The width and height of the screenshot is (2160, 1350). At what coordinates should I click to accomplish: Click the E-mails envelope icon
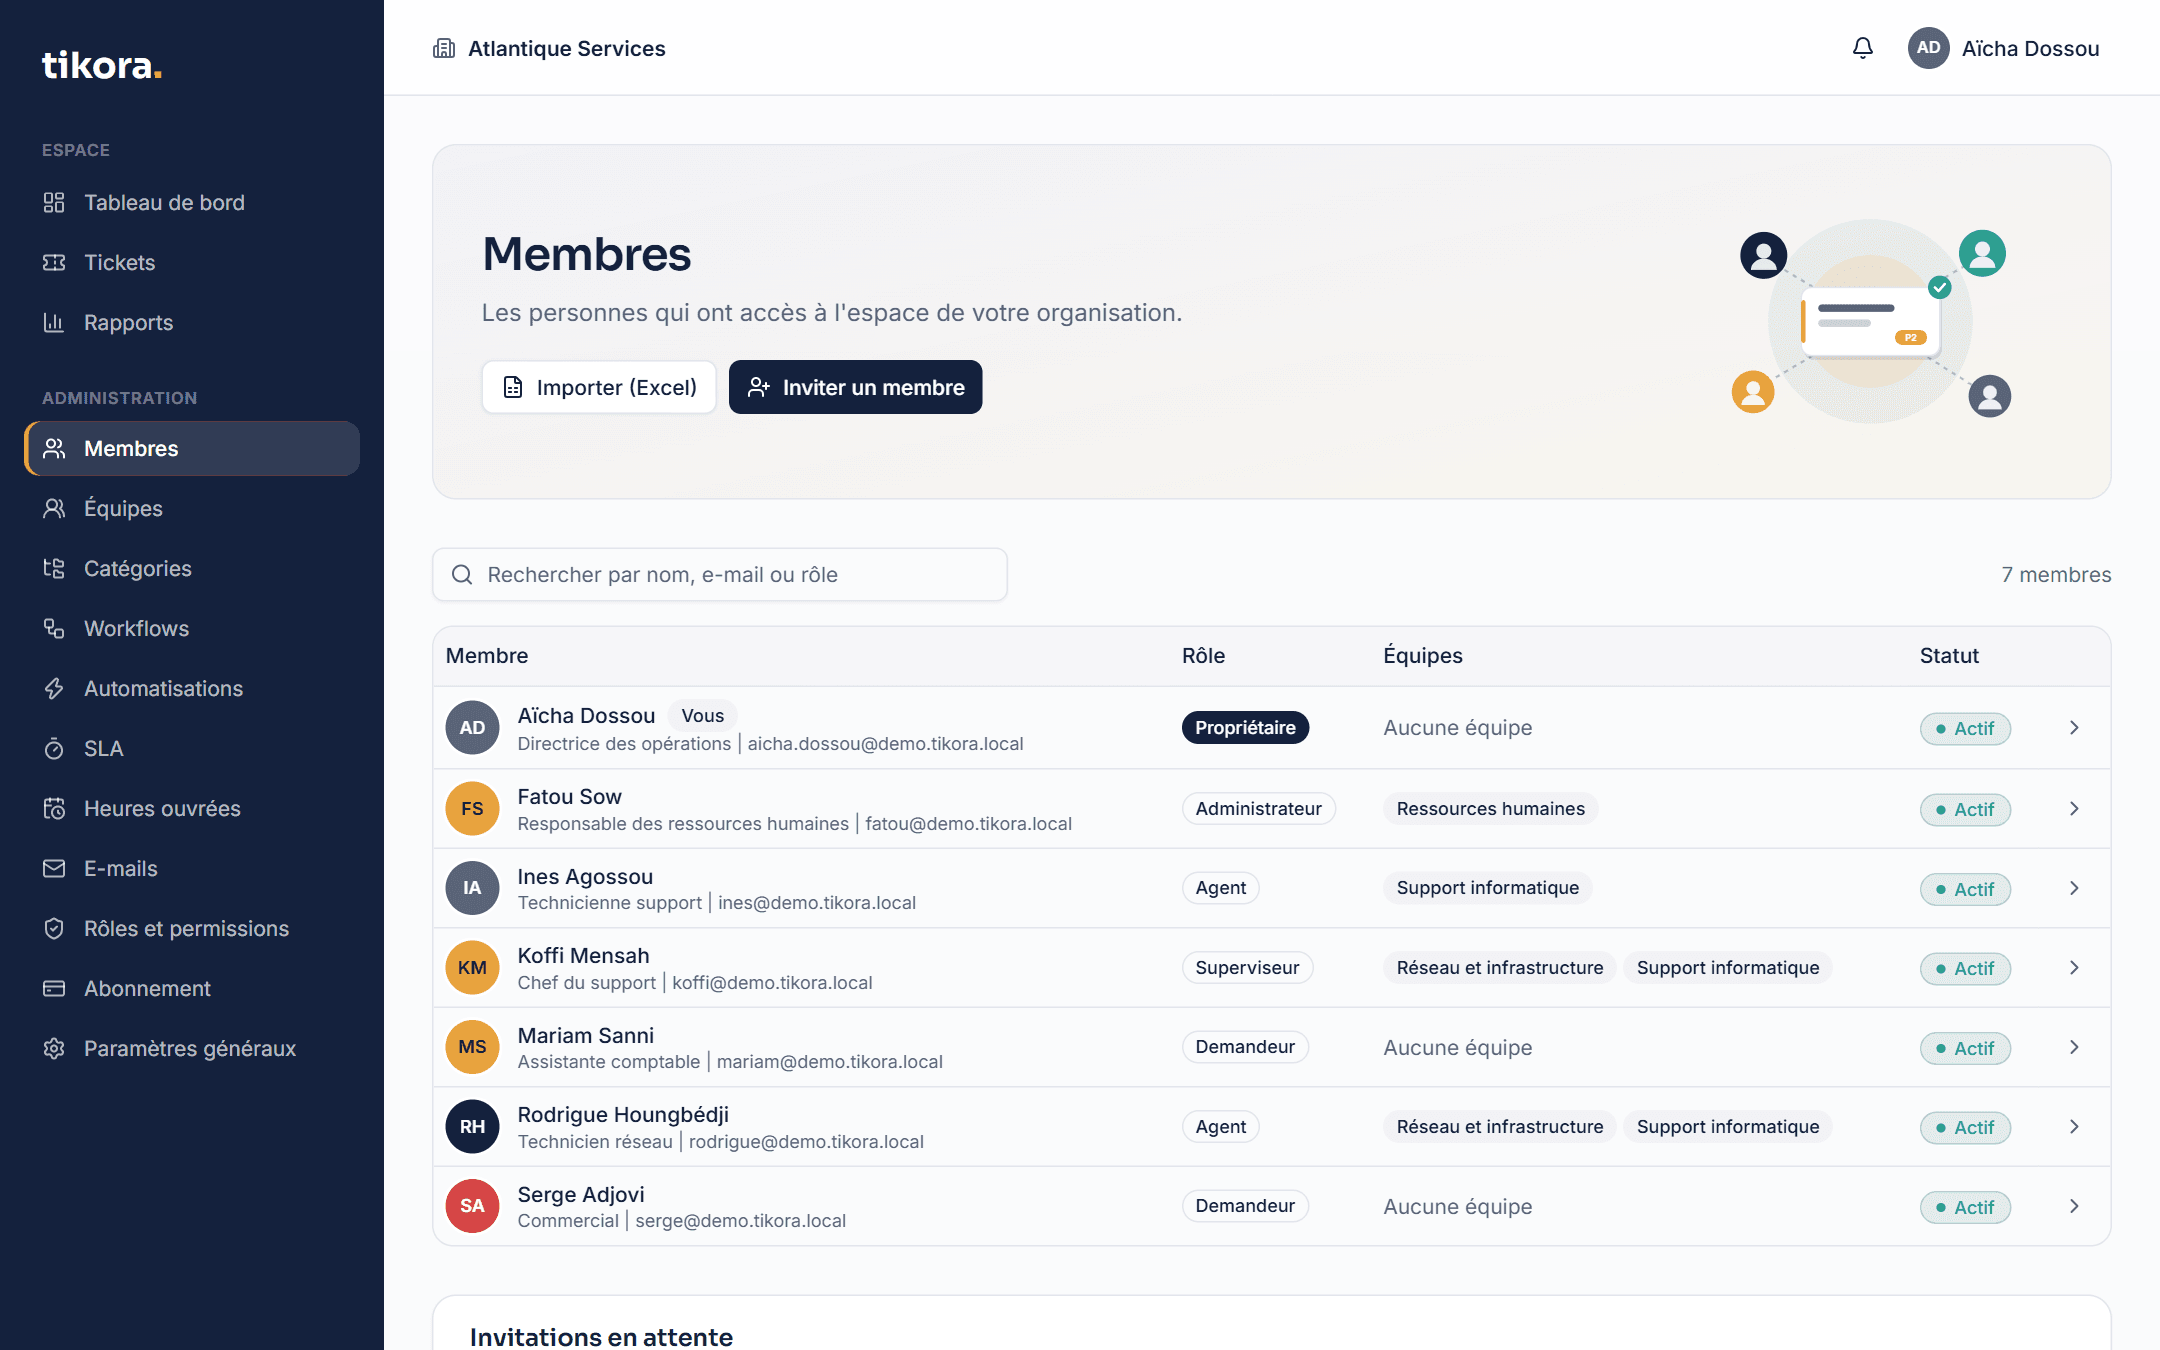pos(54,869)
